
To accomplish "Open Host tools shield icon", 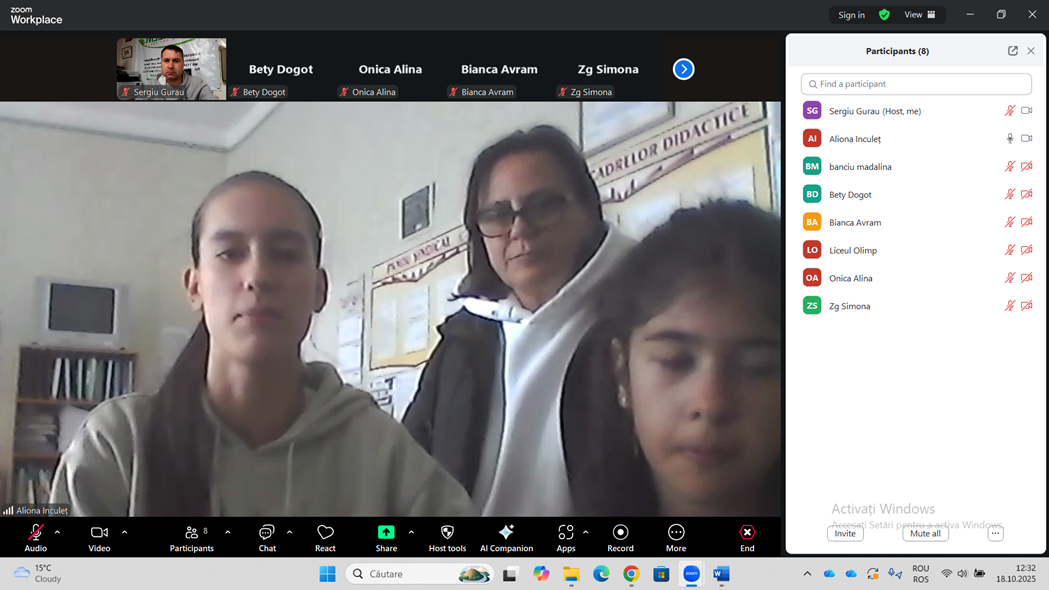I will tap(447, 533).
